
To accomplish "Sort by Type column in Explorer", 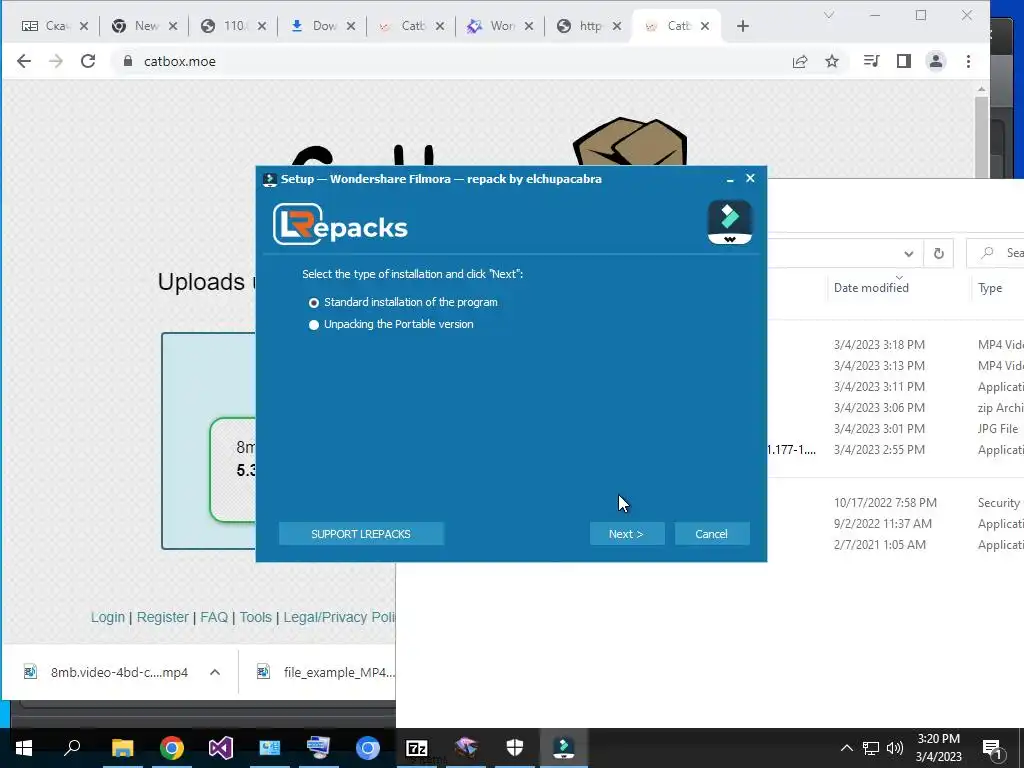I will (990, 288).
